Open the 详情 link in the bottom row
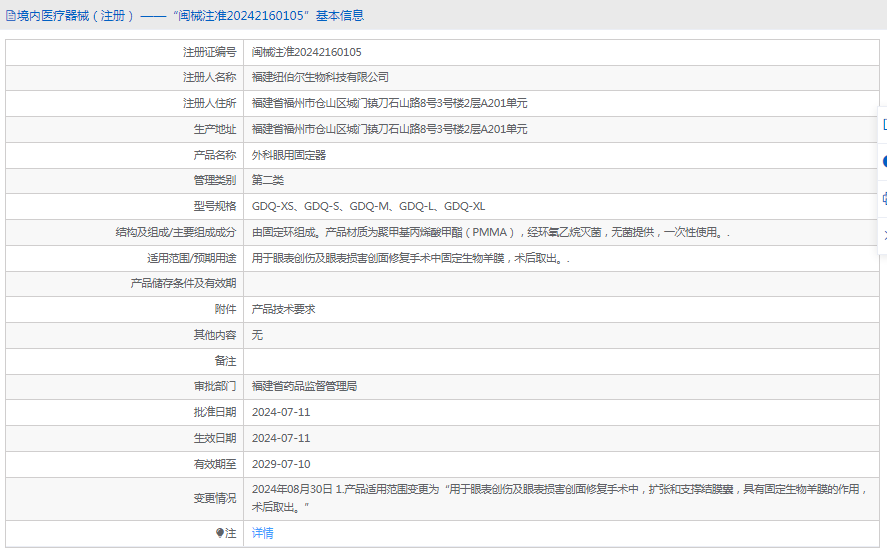Screen dimensions: 887x557 tap(262, 533)
